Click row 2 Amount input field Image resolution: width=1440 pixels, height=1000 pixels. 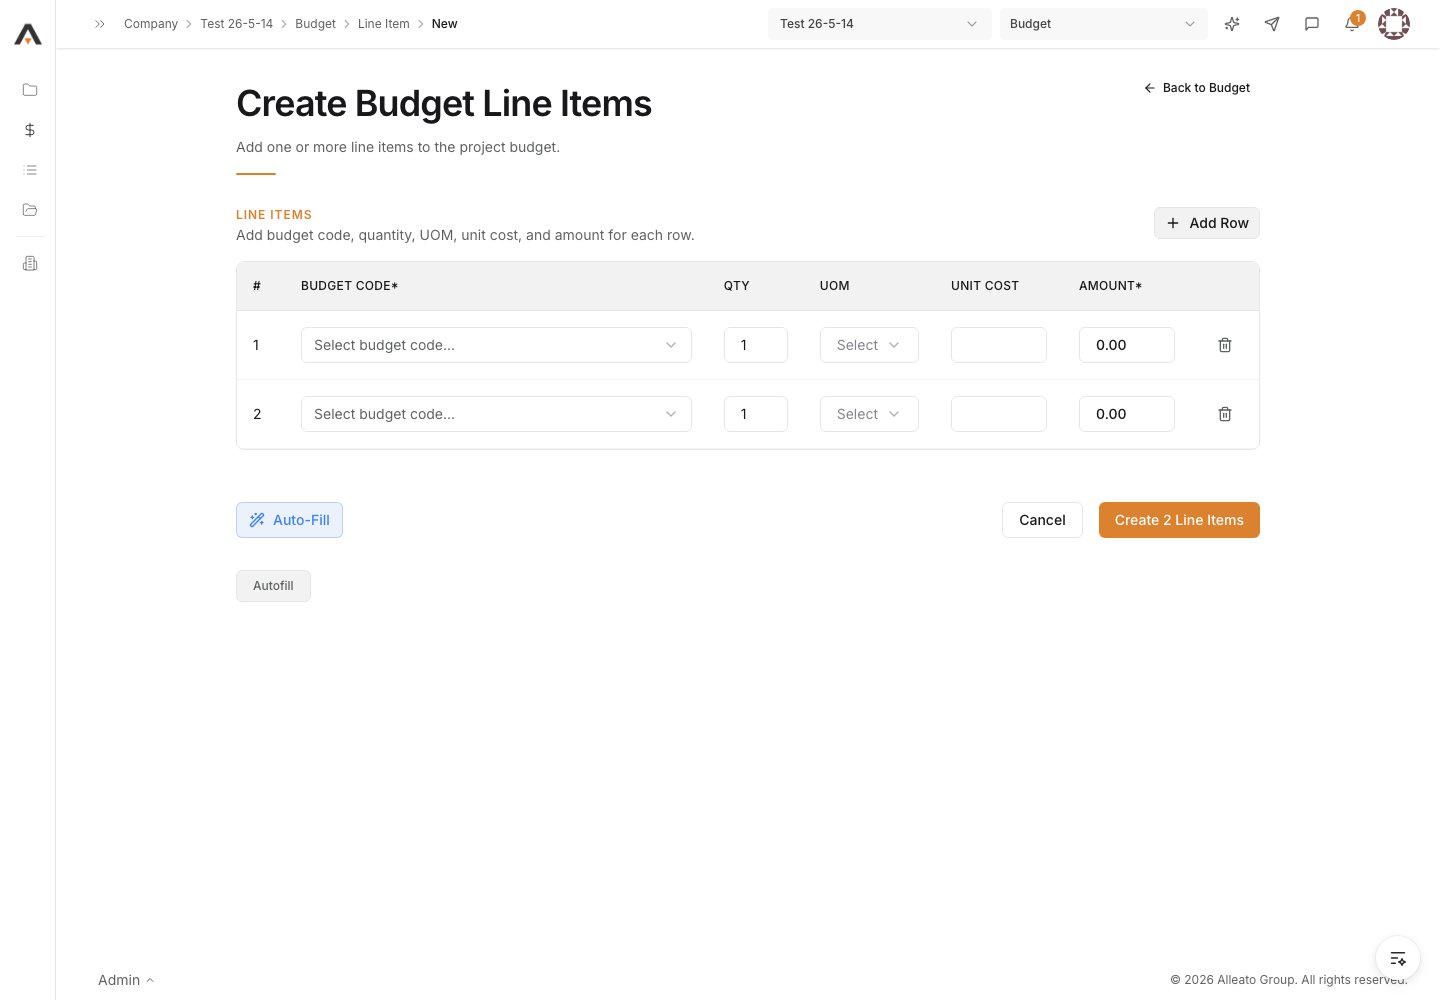(1127, 414)
